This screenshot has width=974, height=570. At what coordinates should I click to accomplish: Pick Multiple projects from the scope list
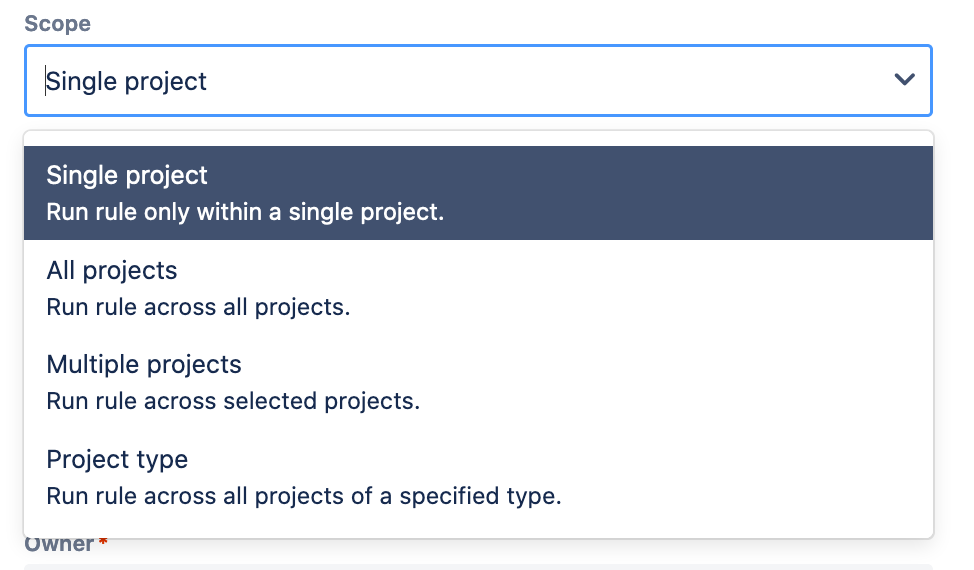pos(478,382)
